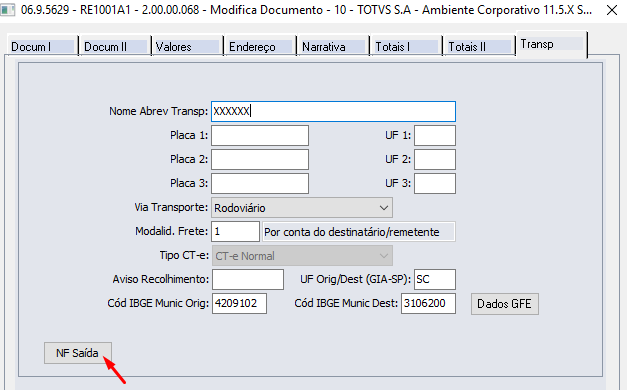This screenshot has height=390, width=627.
Task: Select the Valores tab
Action: point(188,46)
